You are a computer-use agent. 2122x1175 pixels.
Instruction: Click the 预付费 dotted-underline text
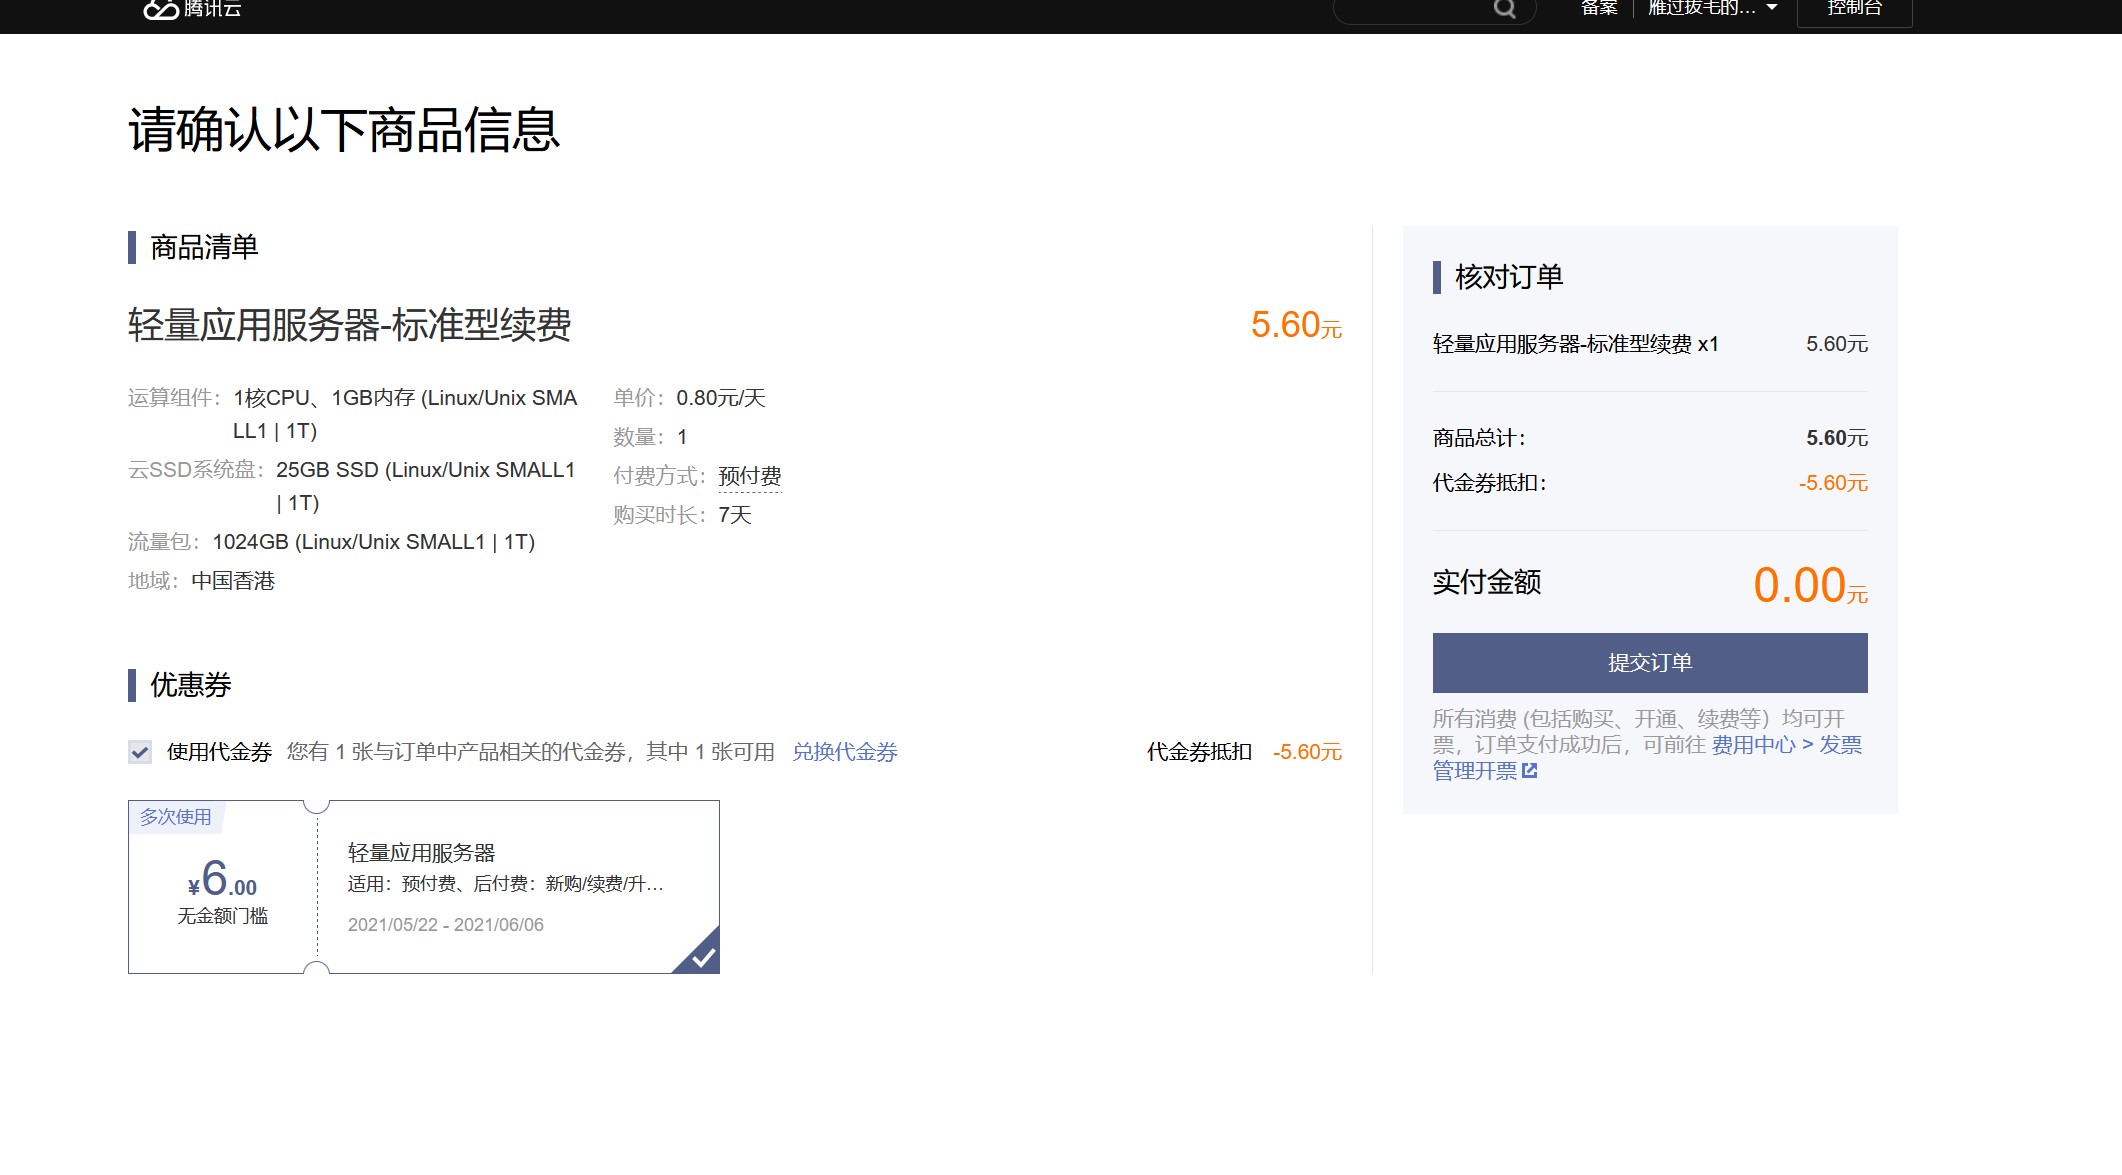(x=750, y=477)
